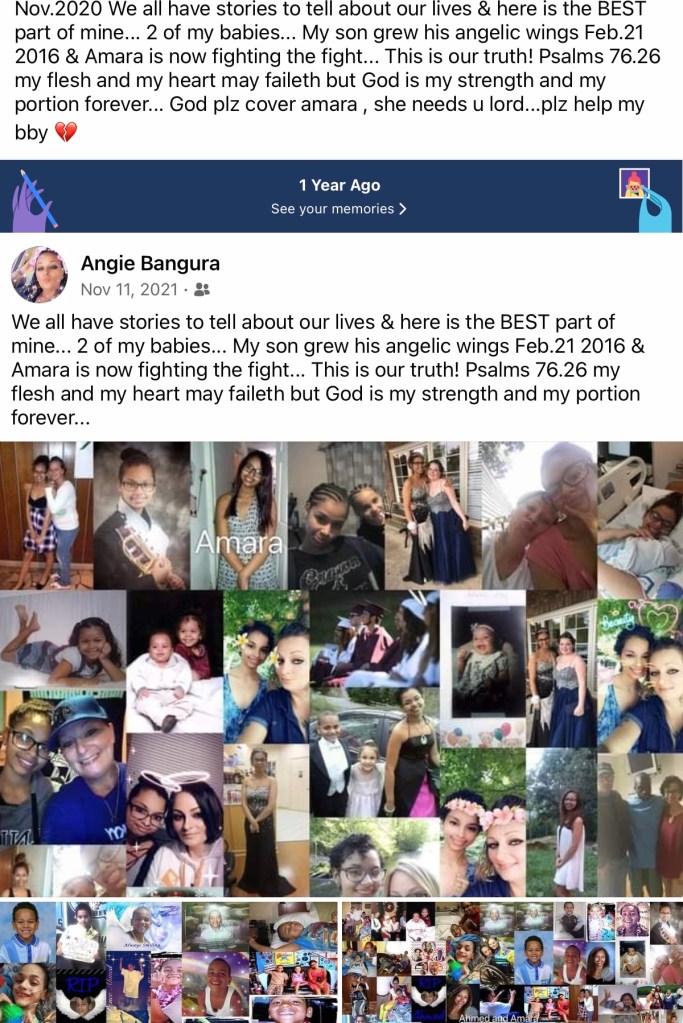Open the Nov 11, 2021 post timestamp

pos(129,289)
